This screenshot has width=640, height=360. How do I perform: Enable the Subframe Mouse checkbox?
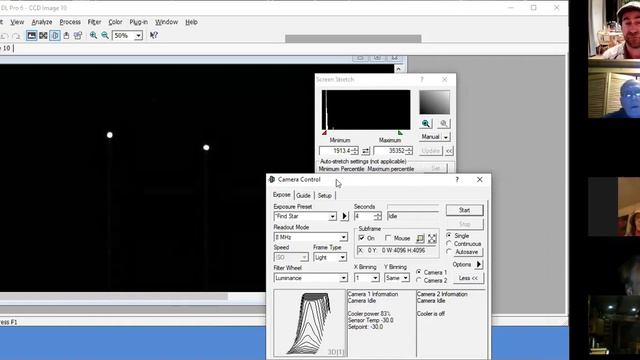point(388,238)
